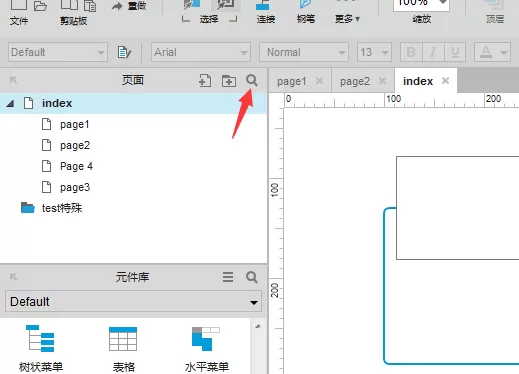519x374 pixels.
Task: Switch to the page1 tab
Action: point(292,81)
